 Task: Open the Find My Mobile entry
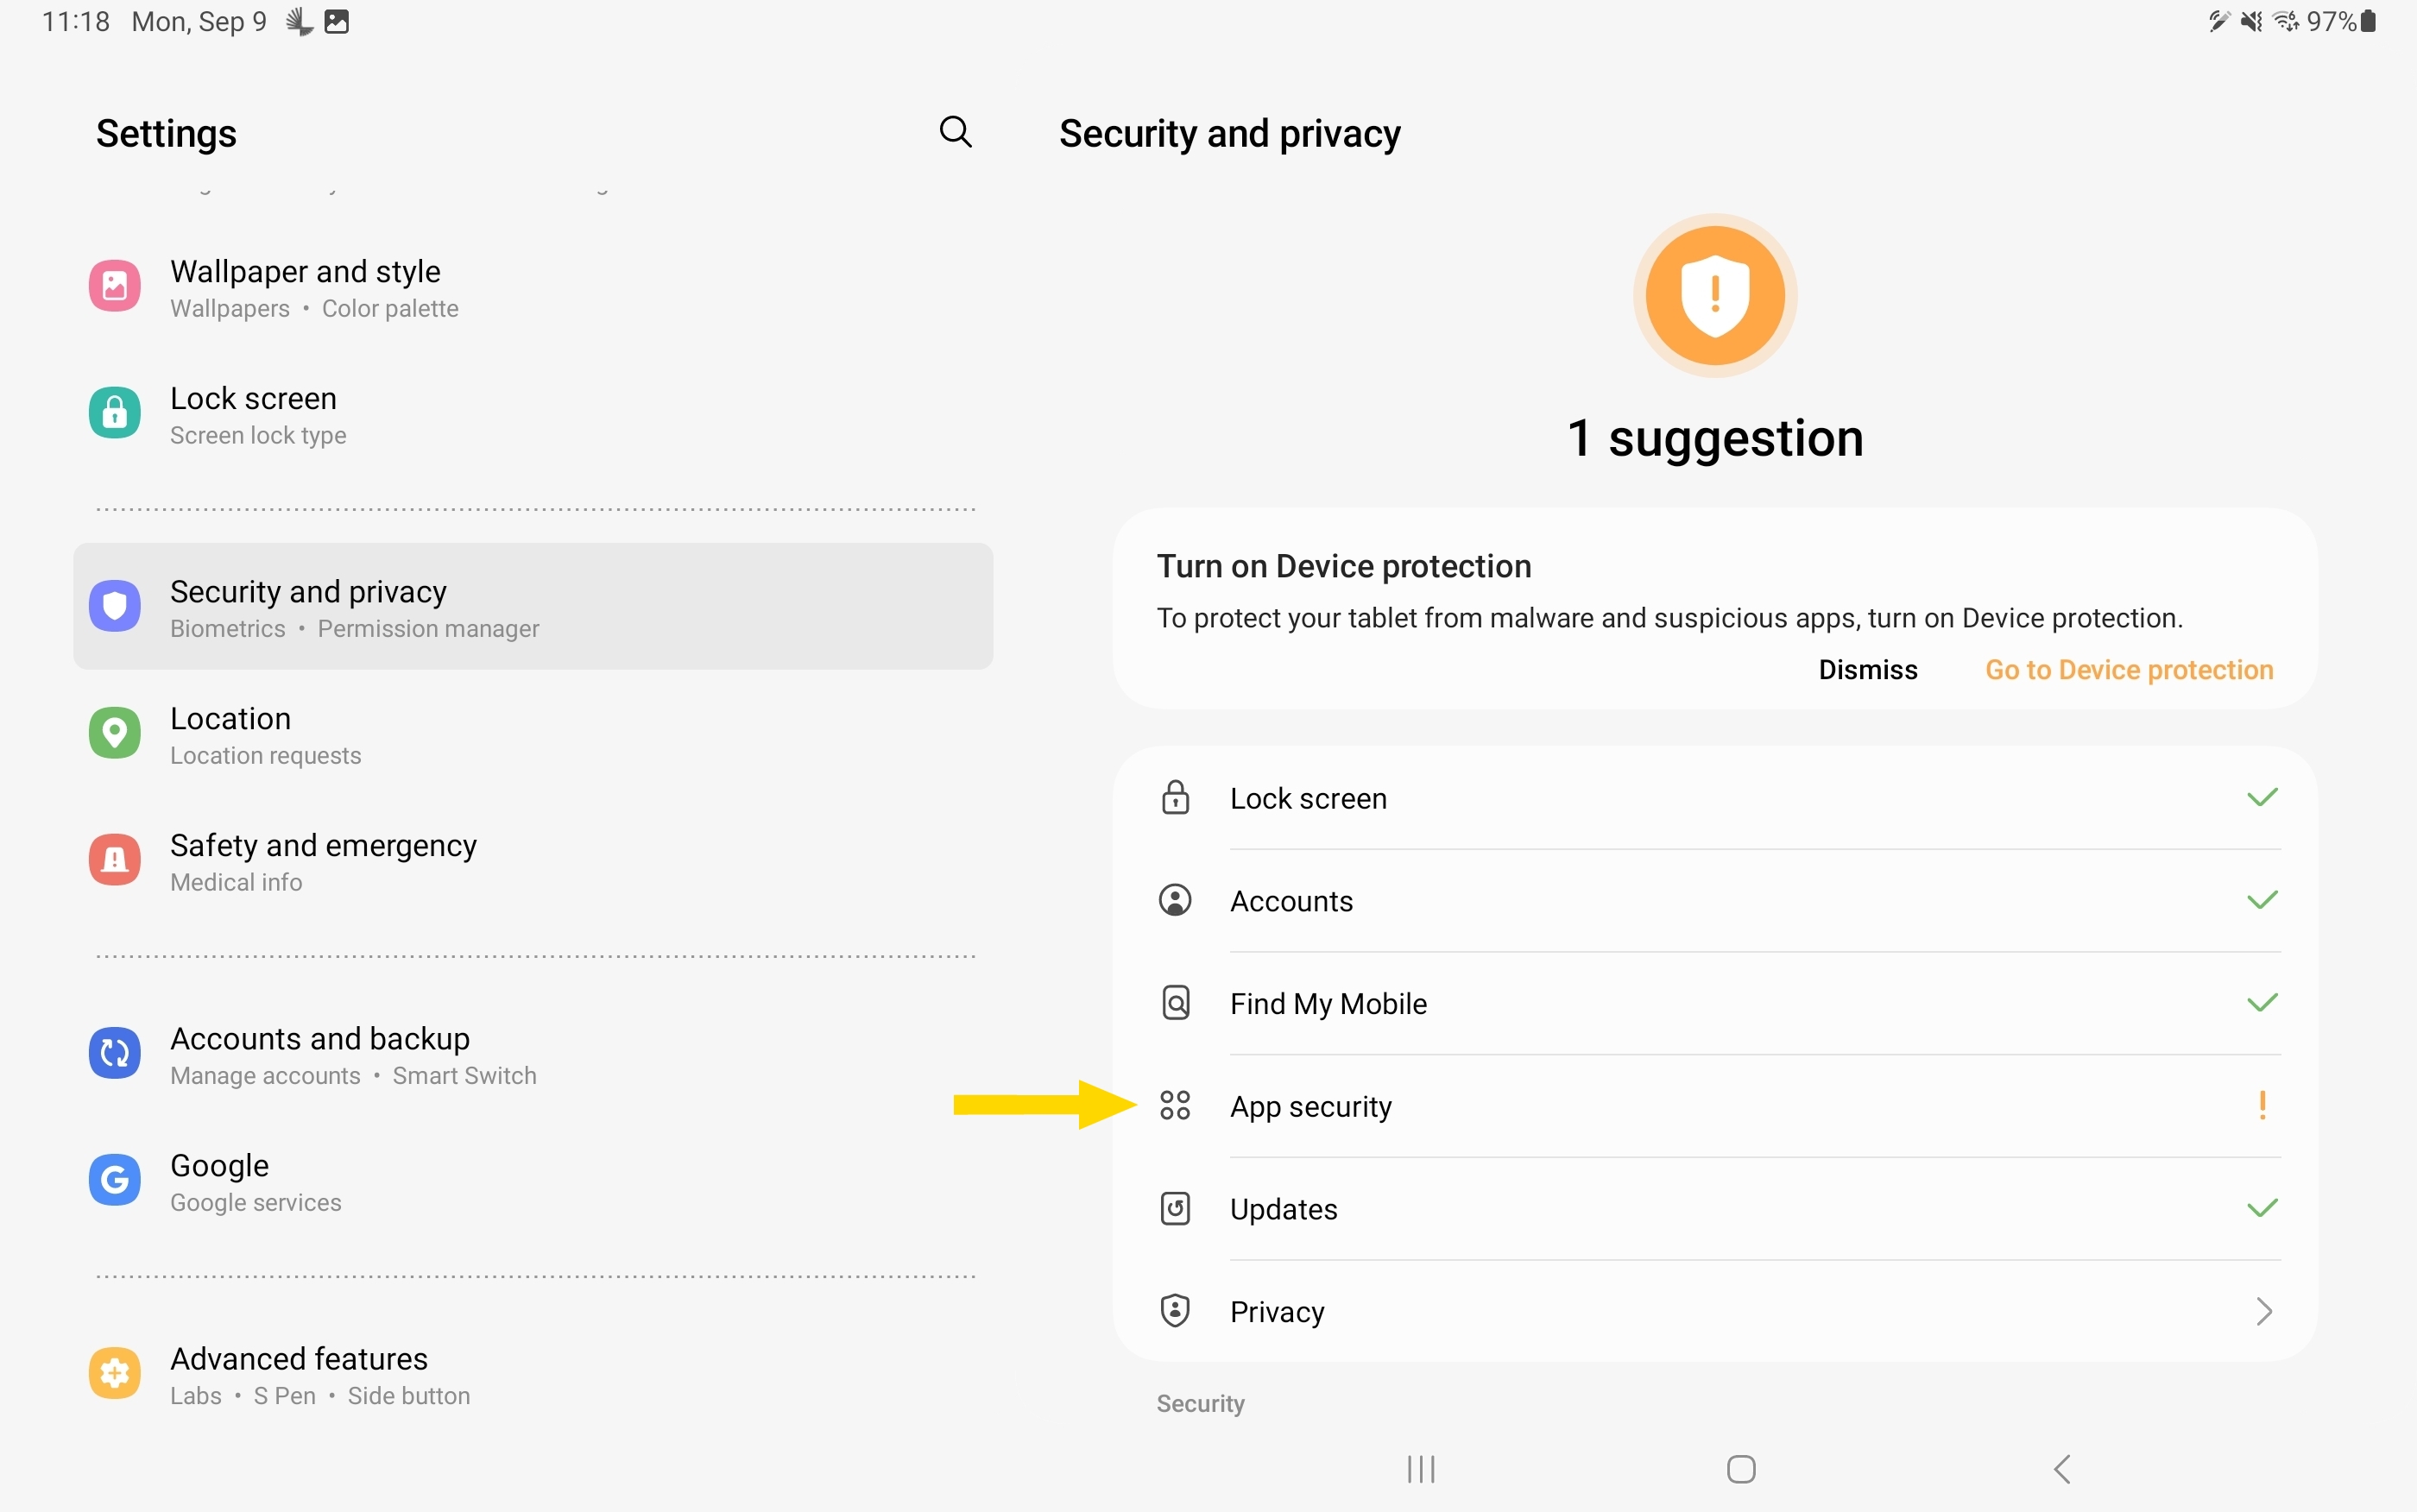click(x=1328, y=1003)
